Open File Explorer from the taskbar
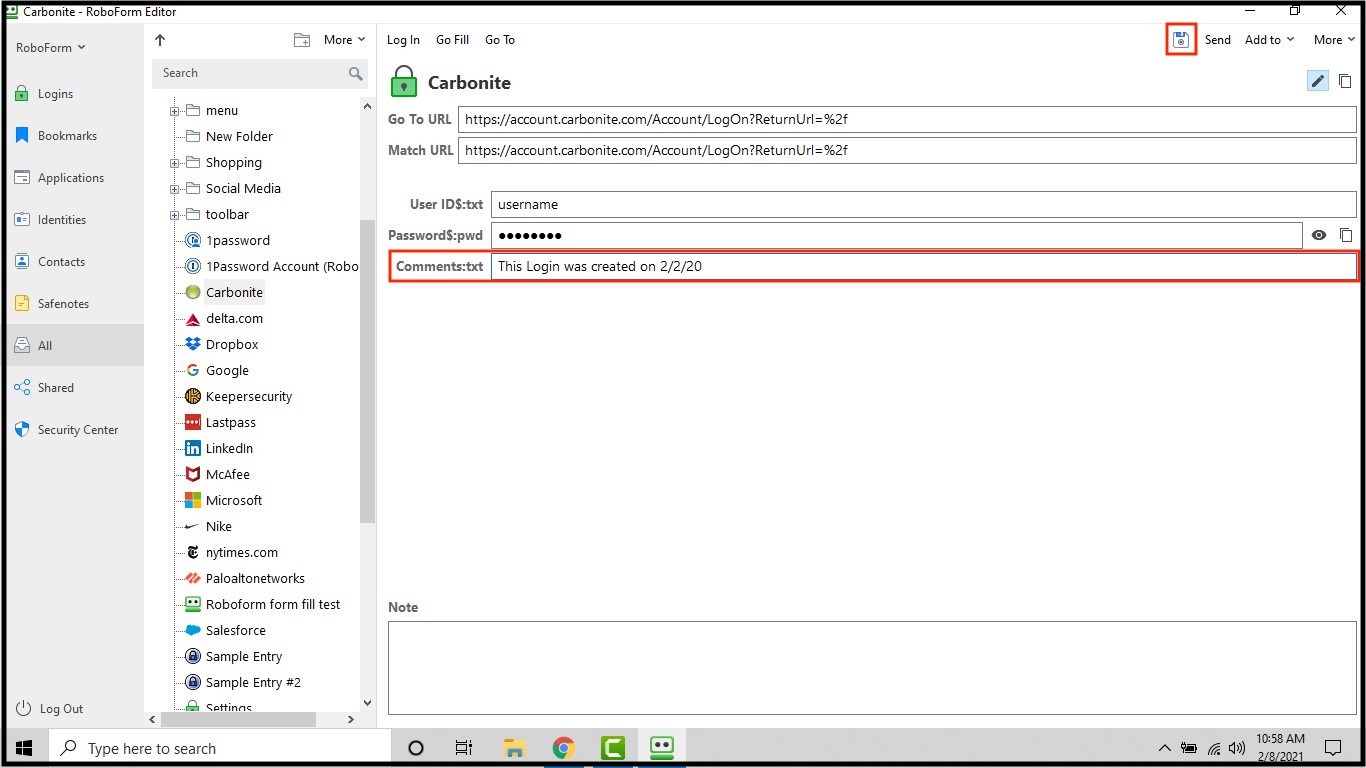This screenshot has height=768, width=1366. pyautogui.click(x=515, y=748)
